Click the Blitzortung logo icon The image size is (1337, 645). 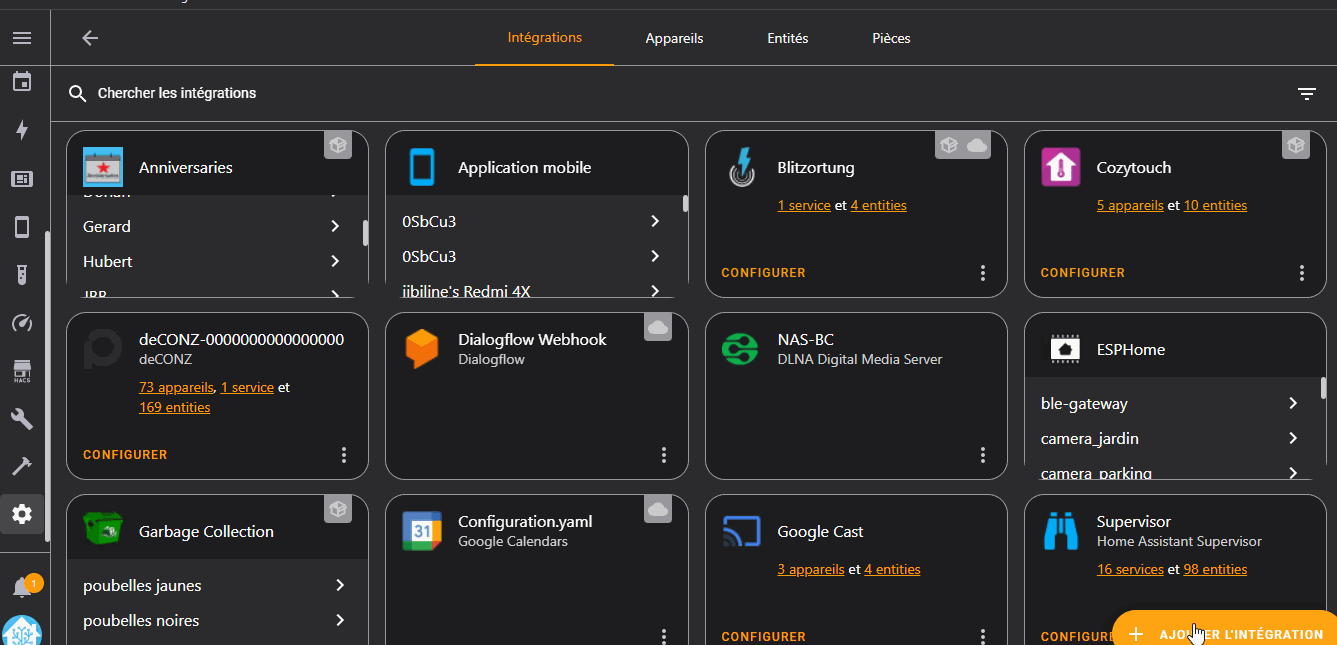(741, 167)
